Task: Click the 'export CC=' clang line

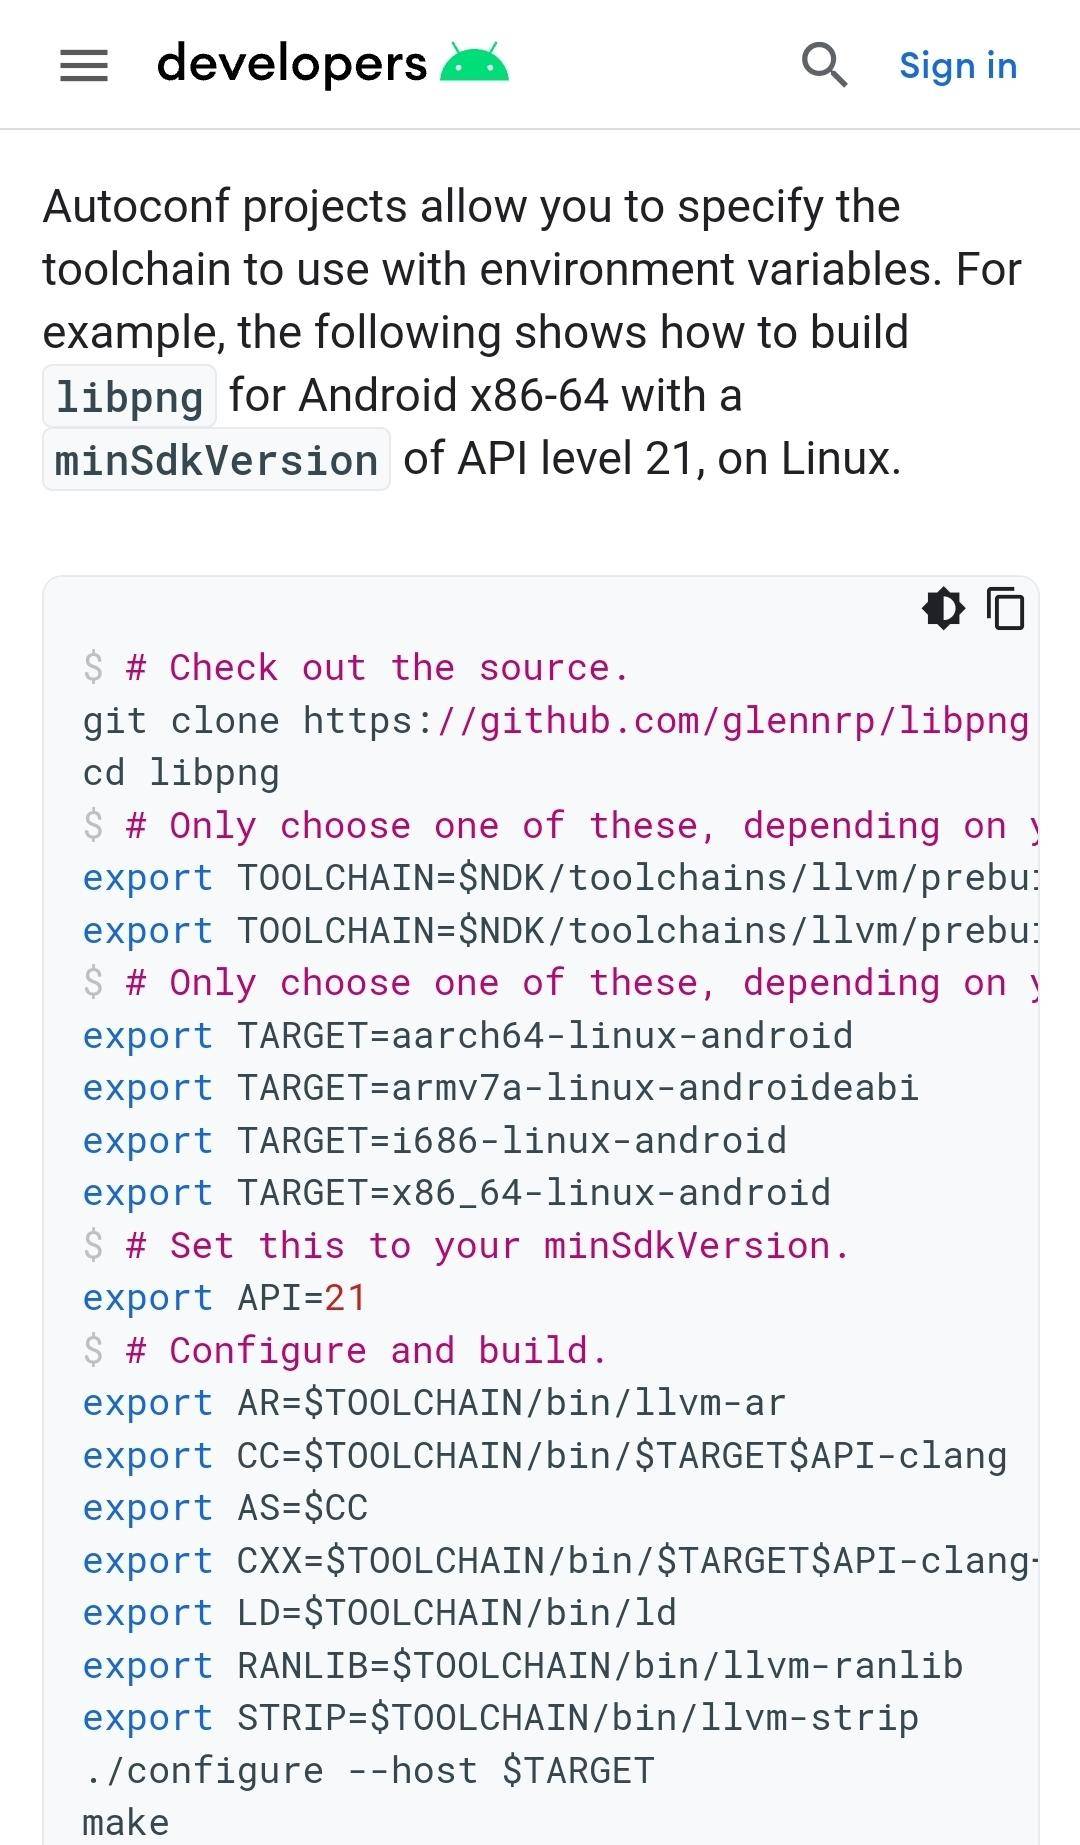Action: (545, 1456)
